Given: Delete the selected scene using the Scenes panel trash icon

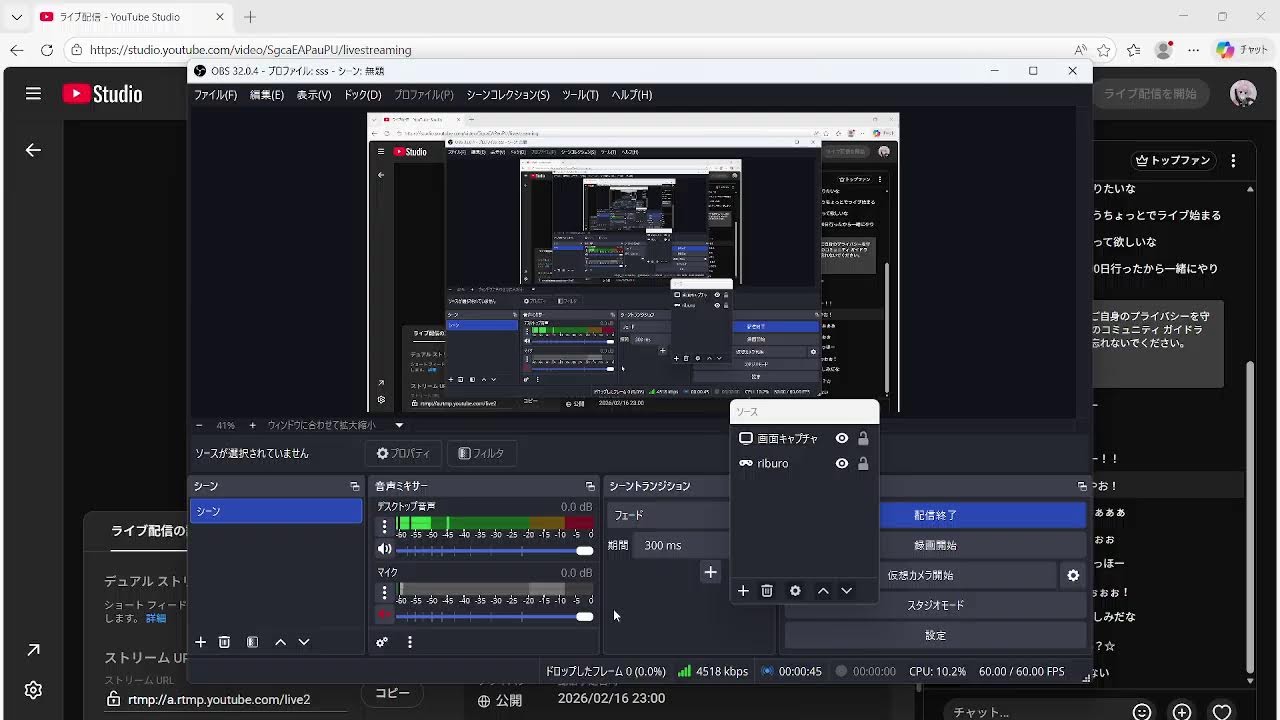Looking at the screenshot, I should click(x=224, y=642).
